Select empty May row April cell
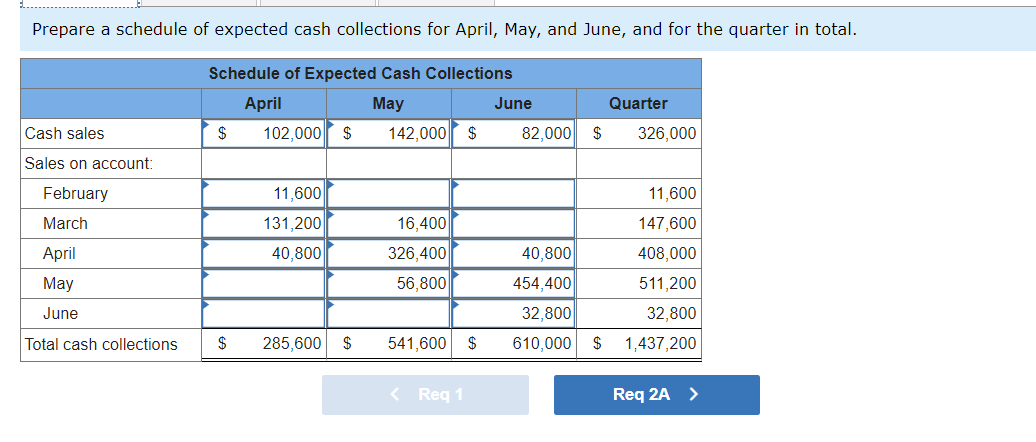Screen dimensions: 1036x442 [x=264, y=283]
